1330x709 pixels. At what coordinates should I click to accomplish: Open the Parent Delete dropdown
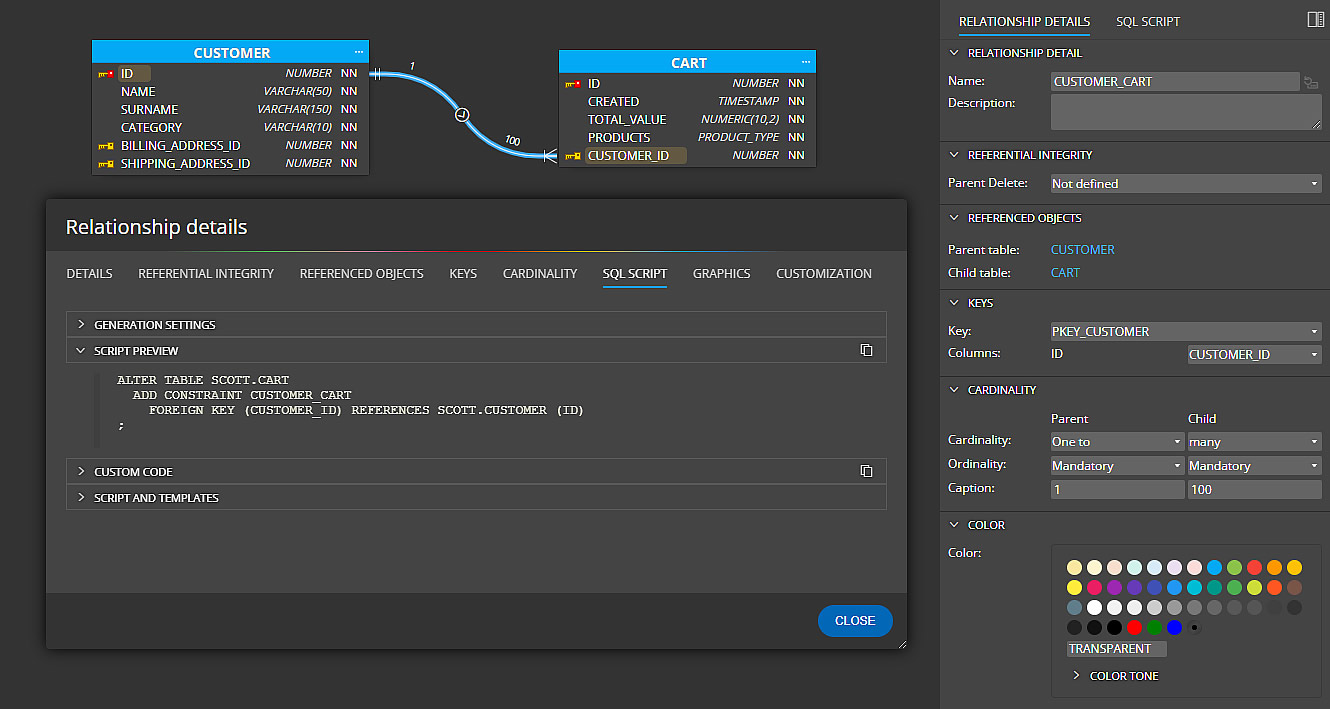[1185, 184]
